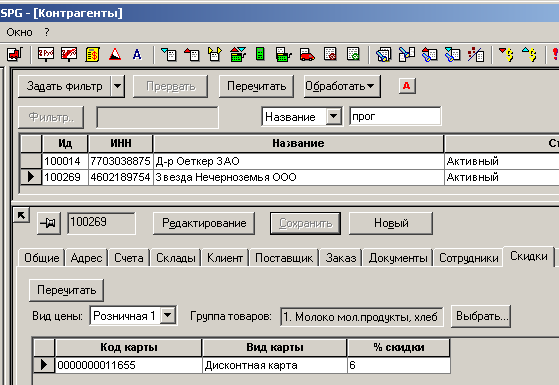Switch to the Склады tab

coord(176,258)
